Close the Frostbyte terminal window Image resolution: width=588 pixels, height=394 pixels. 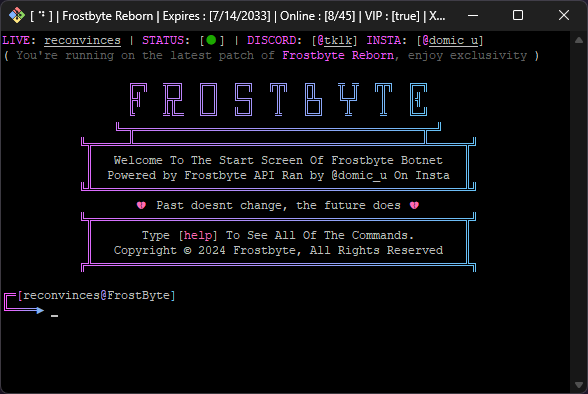pyautogui.click(x=564, y=15)
